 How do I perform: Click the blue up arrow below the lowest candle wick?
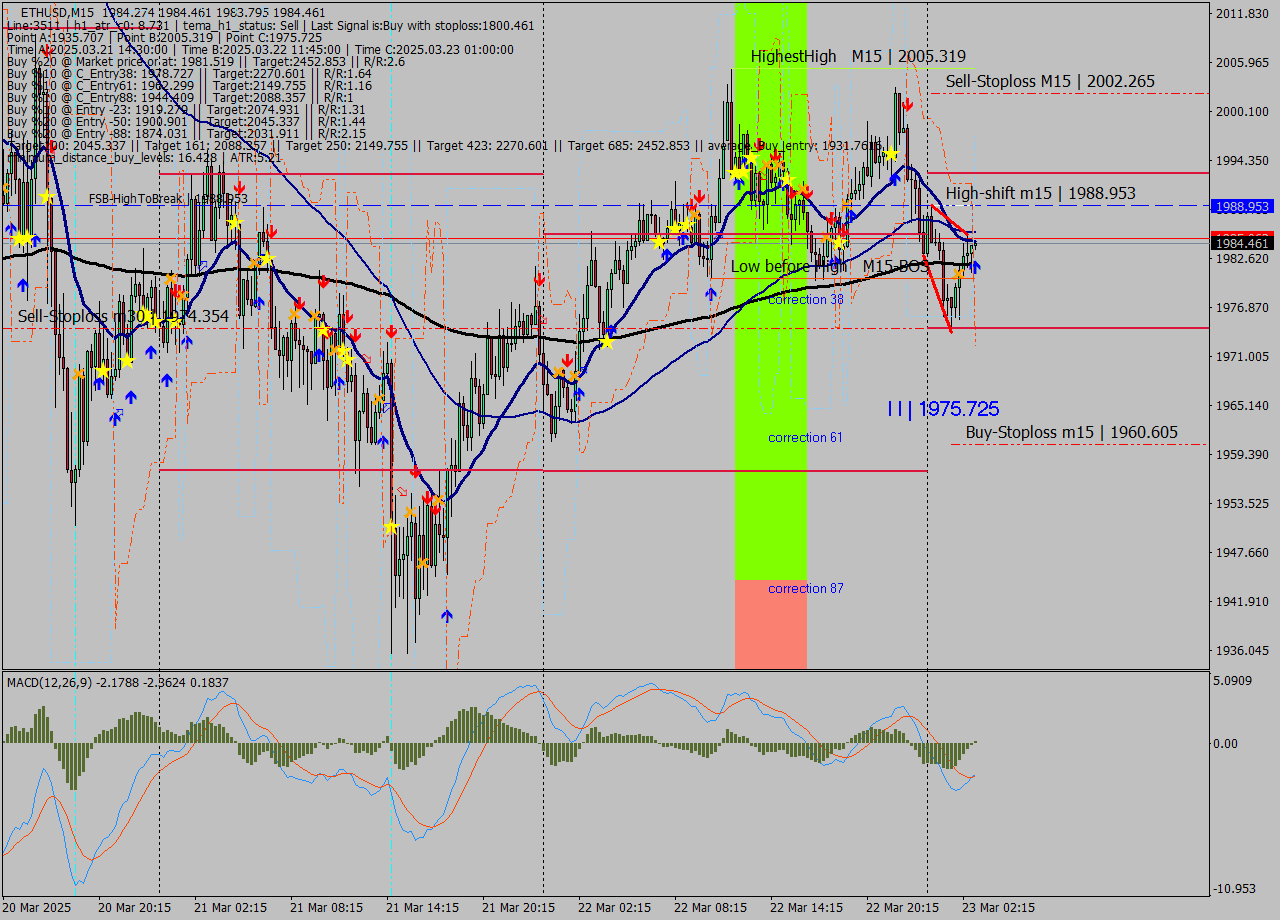point(447,616)
